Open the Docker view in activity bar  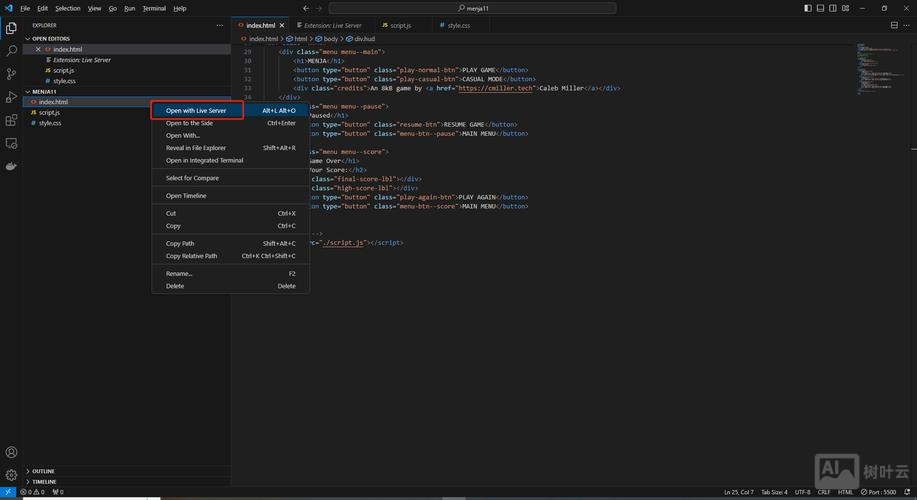pos(12,168)
